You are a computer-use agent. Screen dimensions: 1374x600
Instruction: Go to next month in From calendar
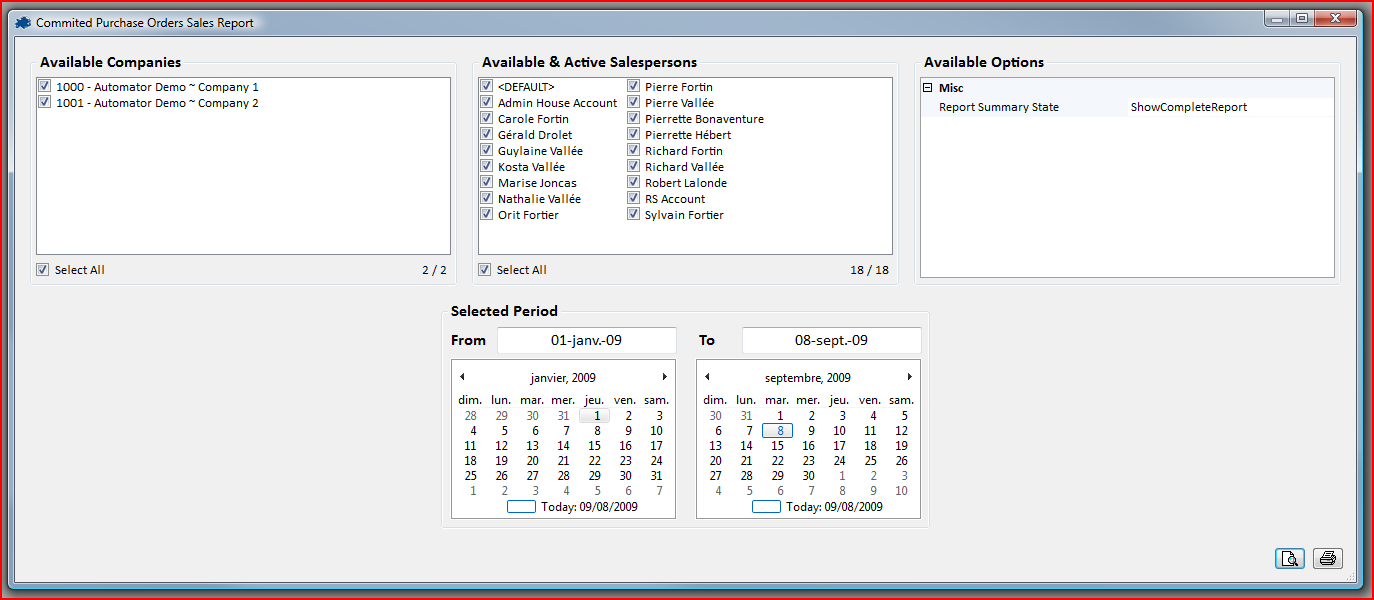point(664,377)
